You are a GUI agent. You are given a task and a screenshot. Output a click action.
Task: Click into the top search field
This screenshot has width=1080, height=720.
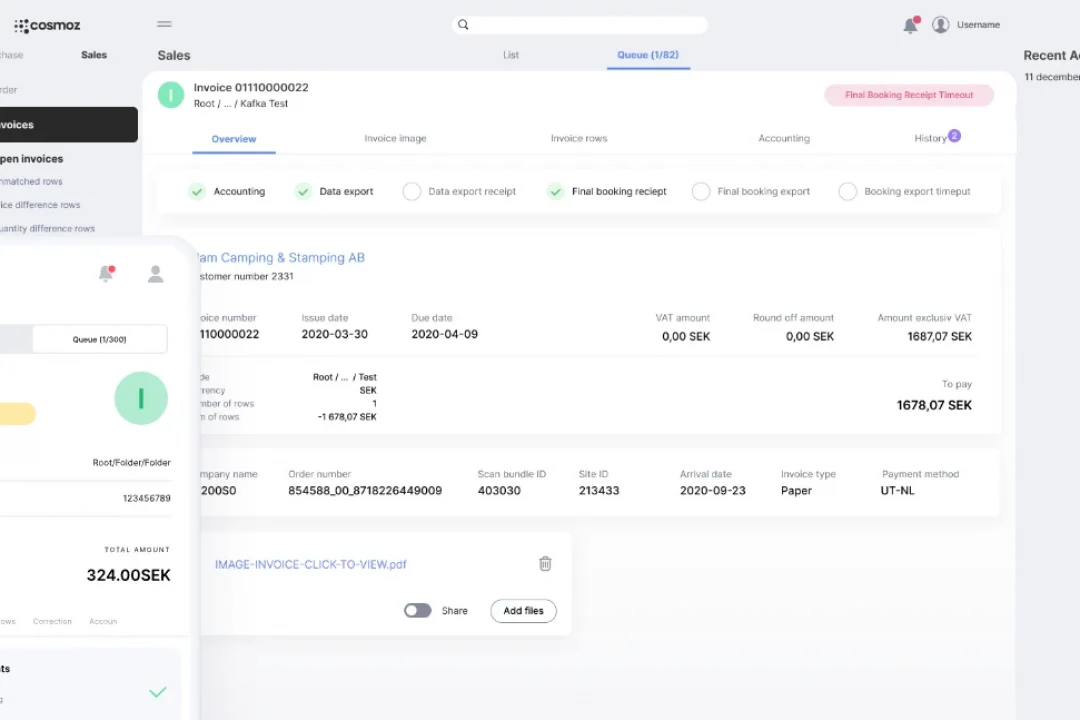click(x=590, y=25)
